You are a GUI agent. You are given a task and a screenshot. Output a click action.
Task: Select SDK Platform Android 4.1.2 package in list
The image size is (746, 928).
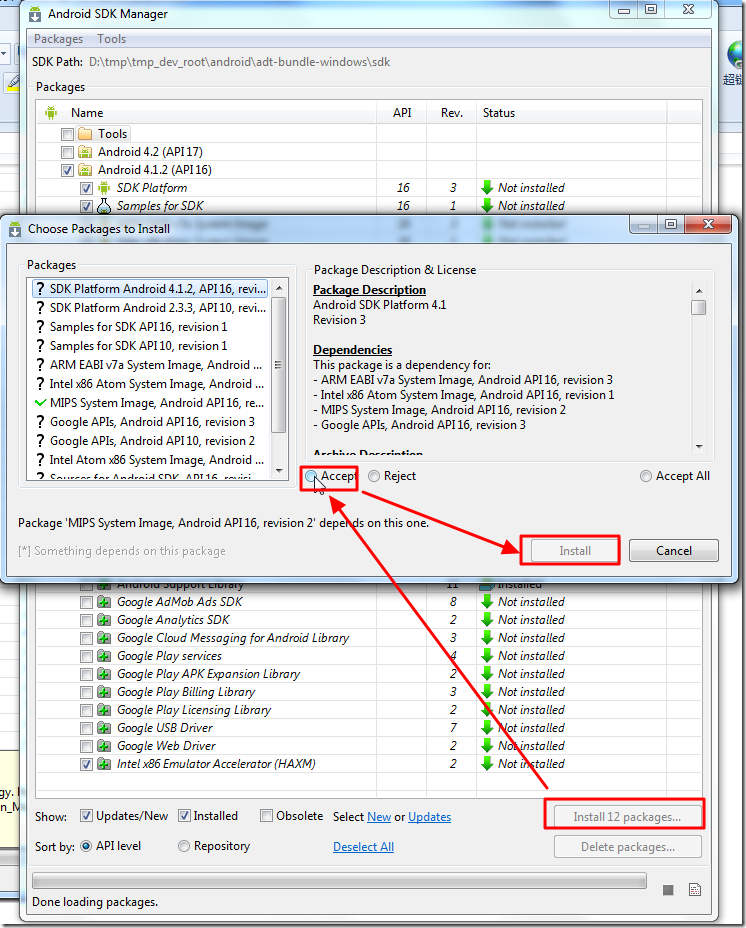[x=150, y=289]
